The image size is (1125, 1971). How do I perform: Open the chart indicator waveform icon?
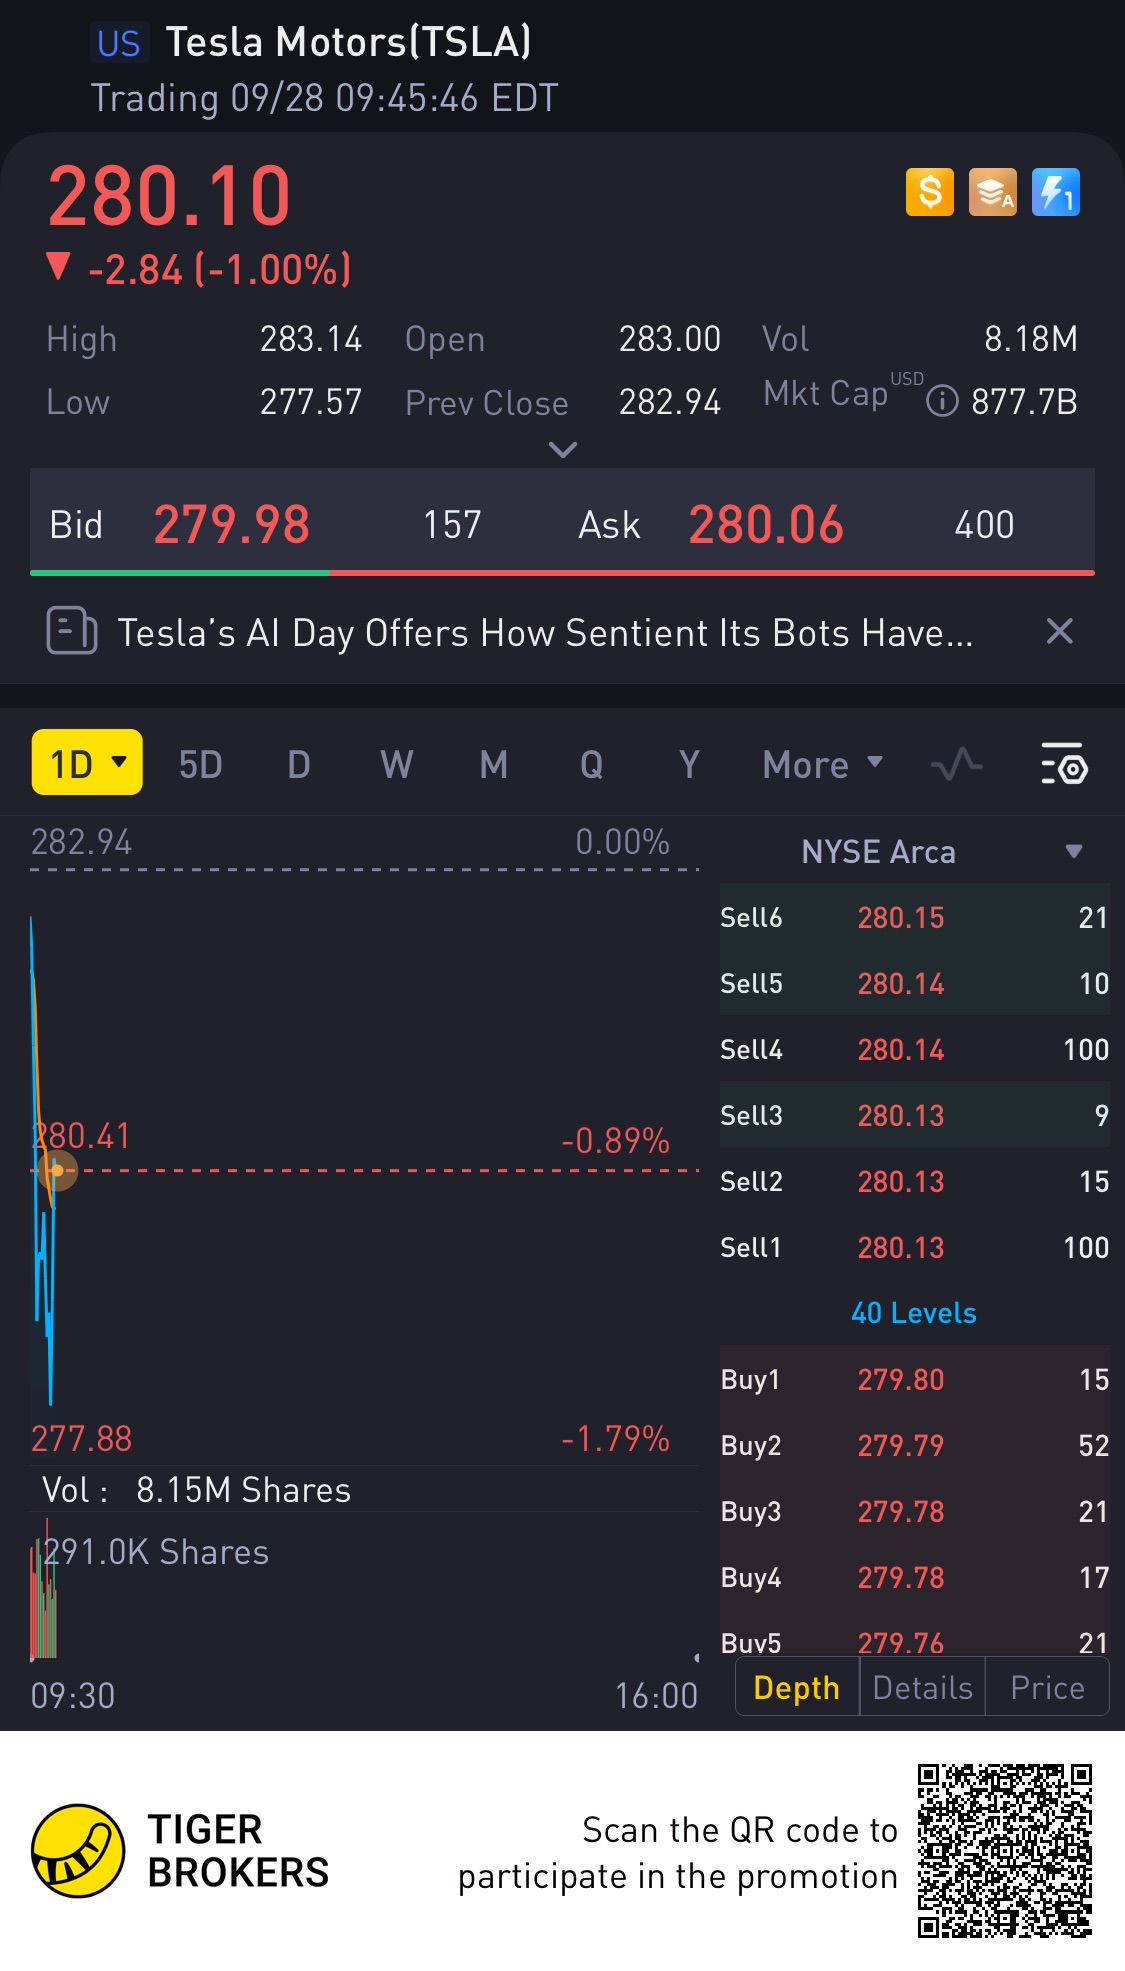pyautogui.click(x=956, y=765)
